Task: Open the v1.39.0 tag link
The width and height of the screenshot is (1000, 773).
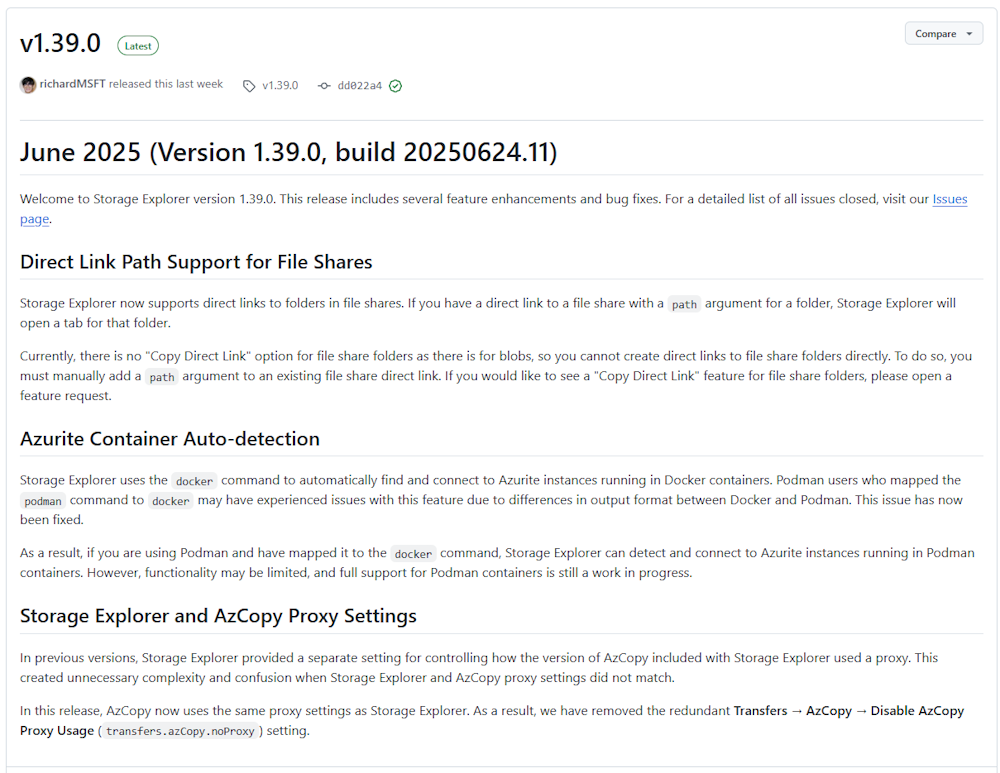Action: [280, 85]
